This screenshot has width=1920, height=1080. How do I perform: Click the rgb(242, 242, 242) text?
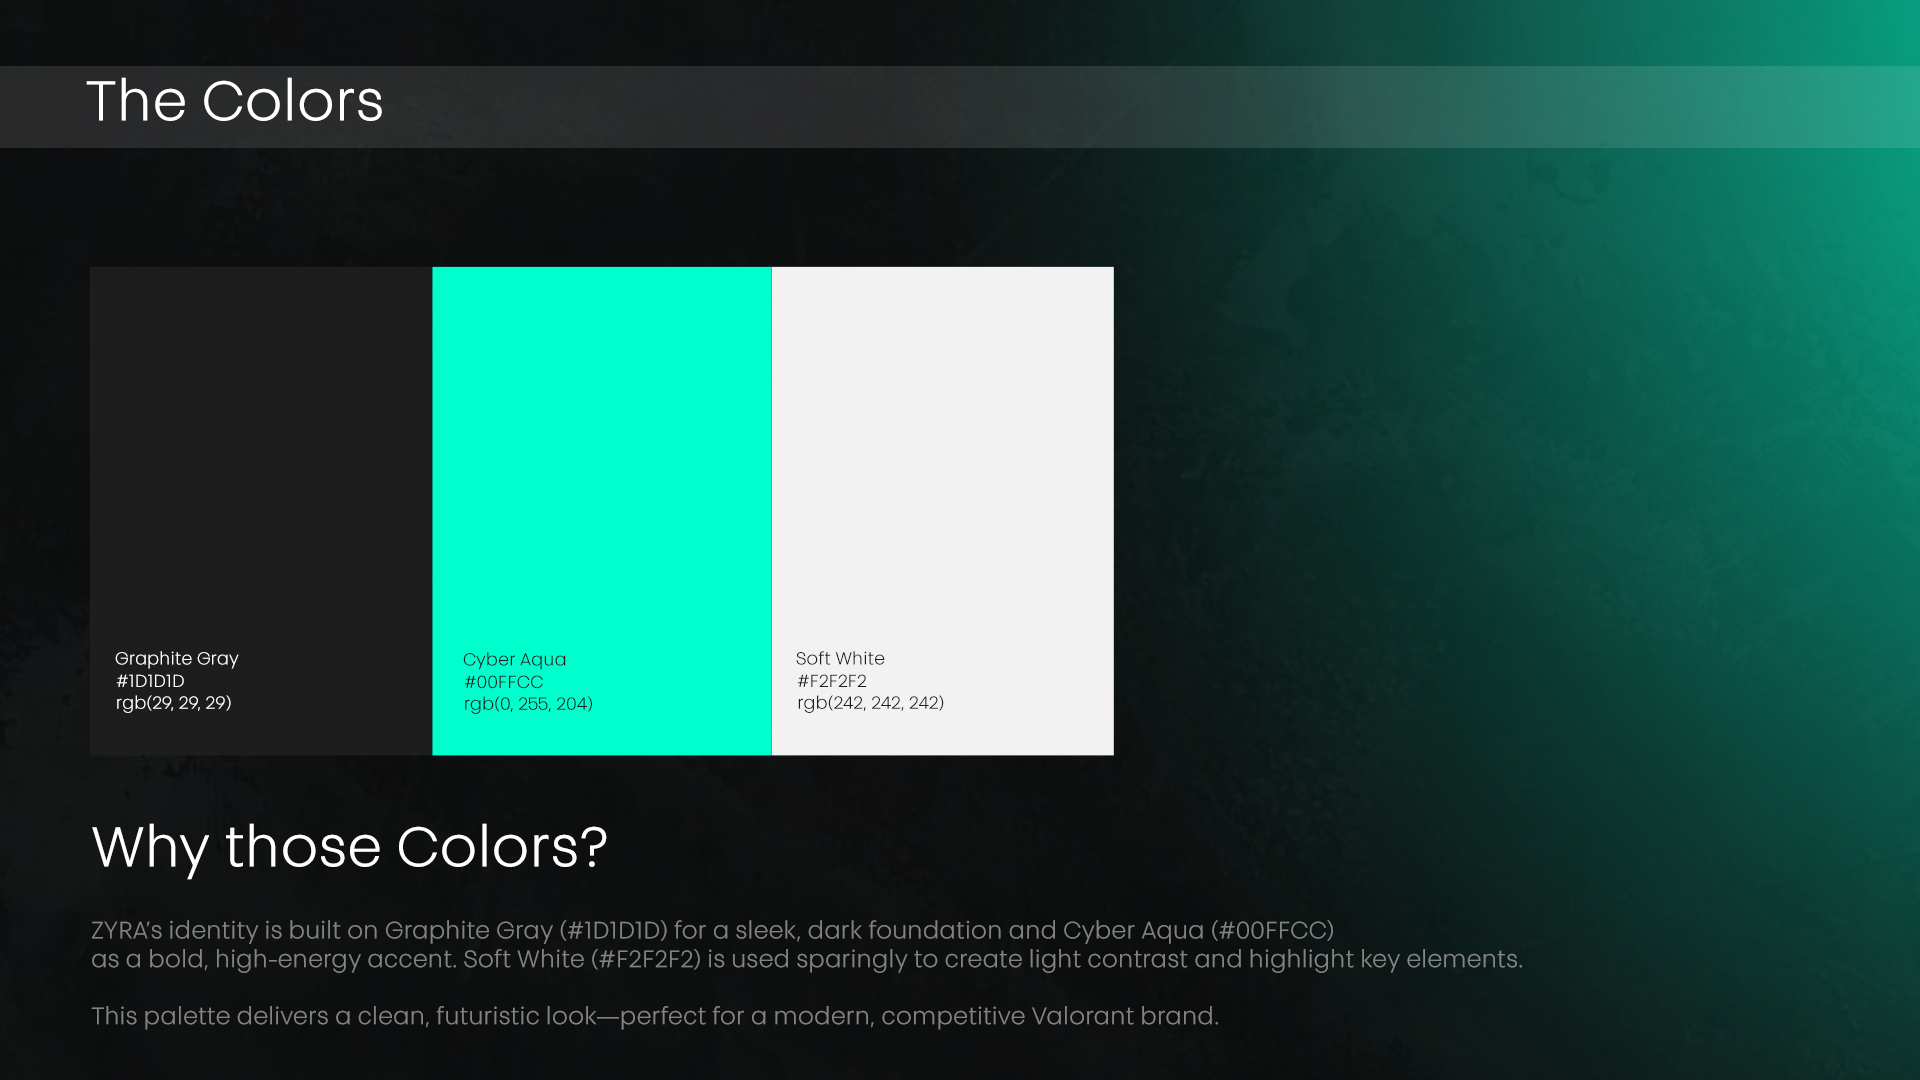pyautogui.click(x=870, y=703)
